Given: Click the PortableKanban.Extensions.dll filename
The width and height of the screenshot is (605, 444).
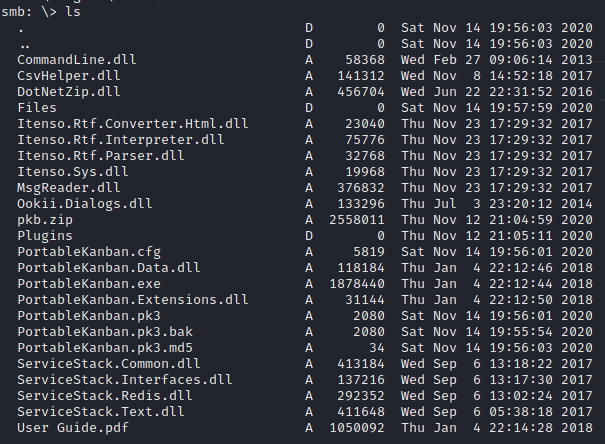Looking at the screenshot, I should pos(133,299).
